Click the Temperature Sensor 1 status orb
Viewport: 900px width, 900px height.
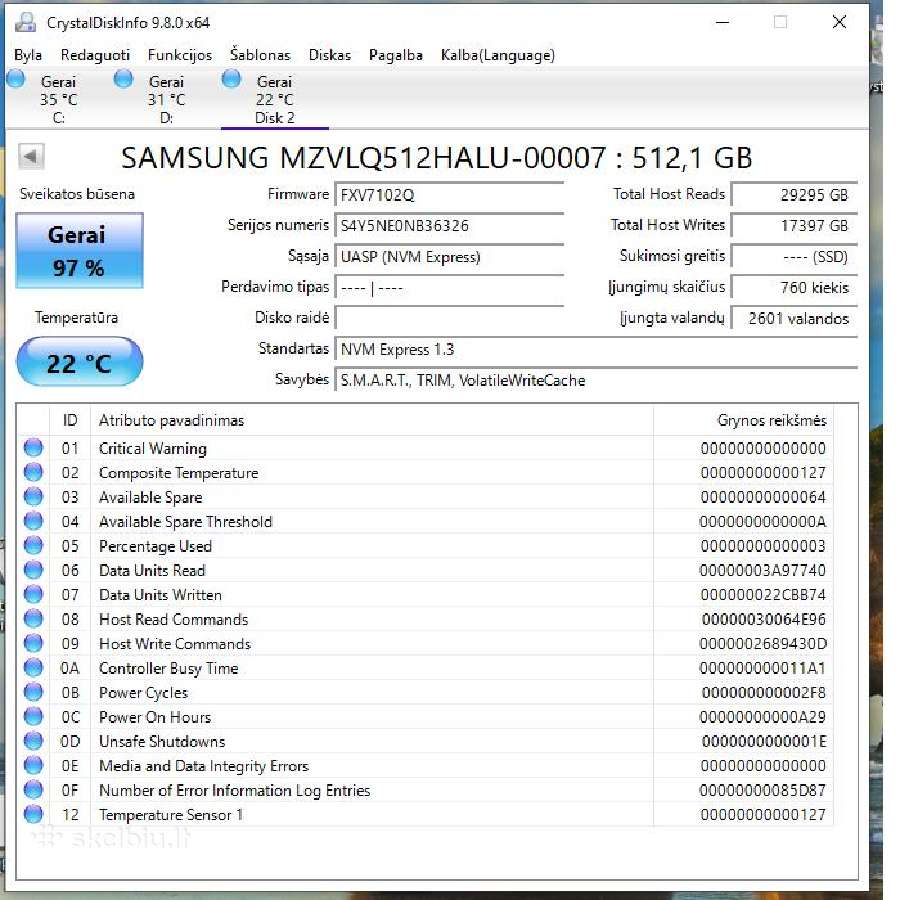click(33, 814)
